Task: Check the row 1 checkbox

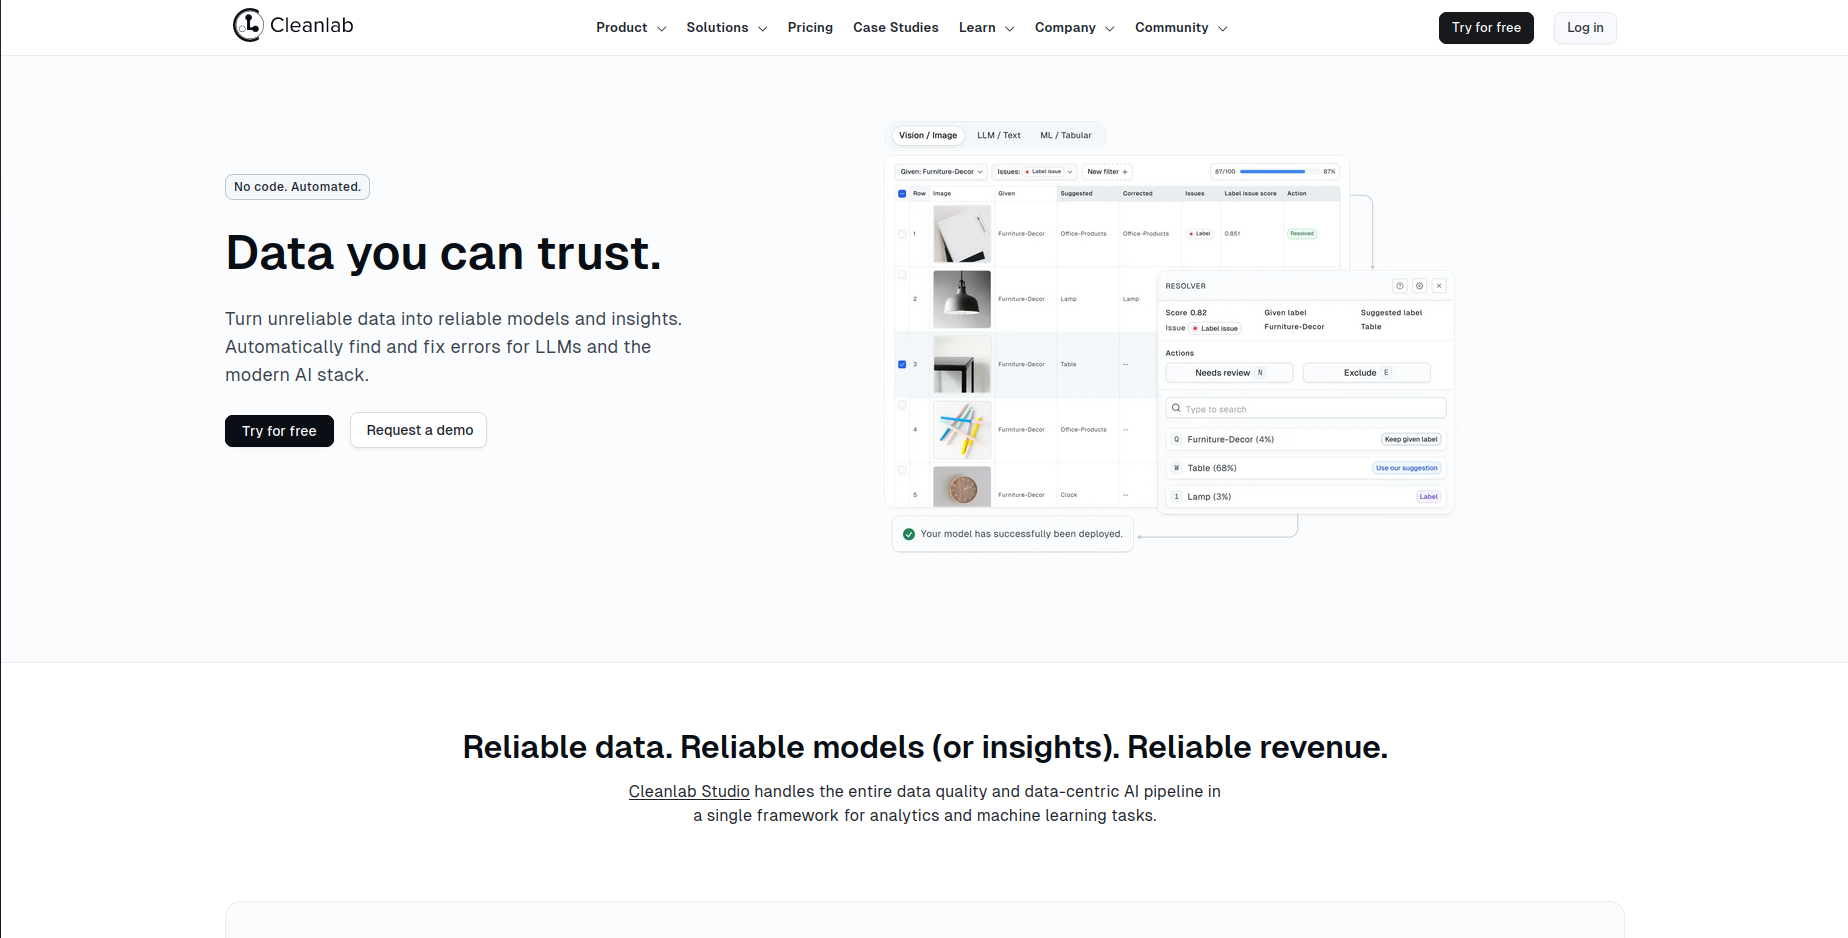Action: [x=902, y=234]
